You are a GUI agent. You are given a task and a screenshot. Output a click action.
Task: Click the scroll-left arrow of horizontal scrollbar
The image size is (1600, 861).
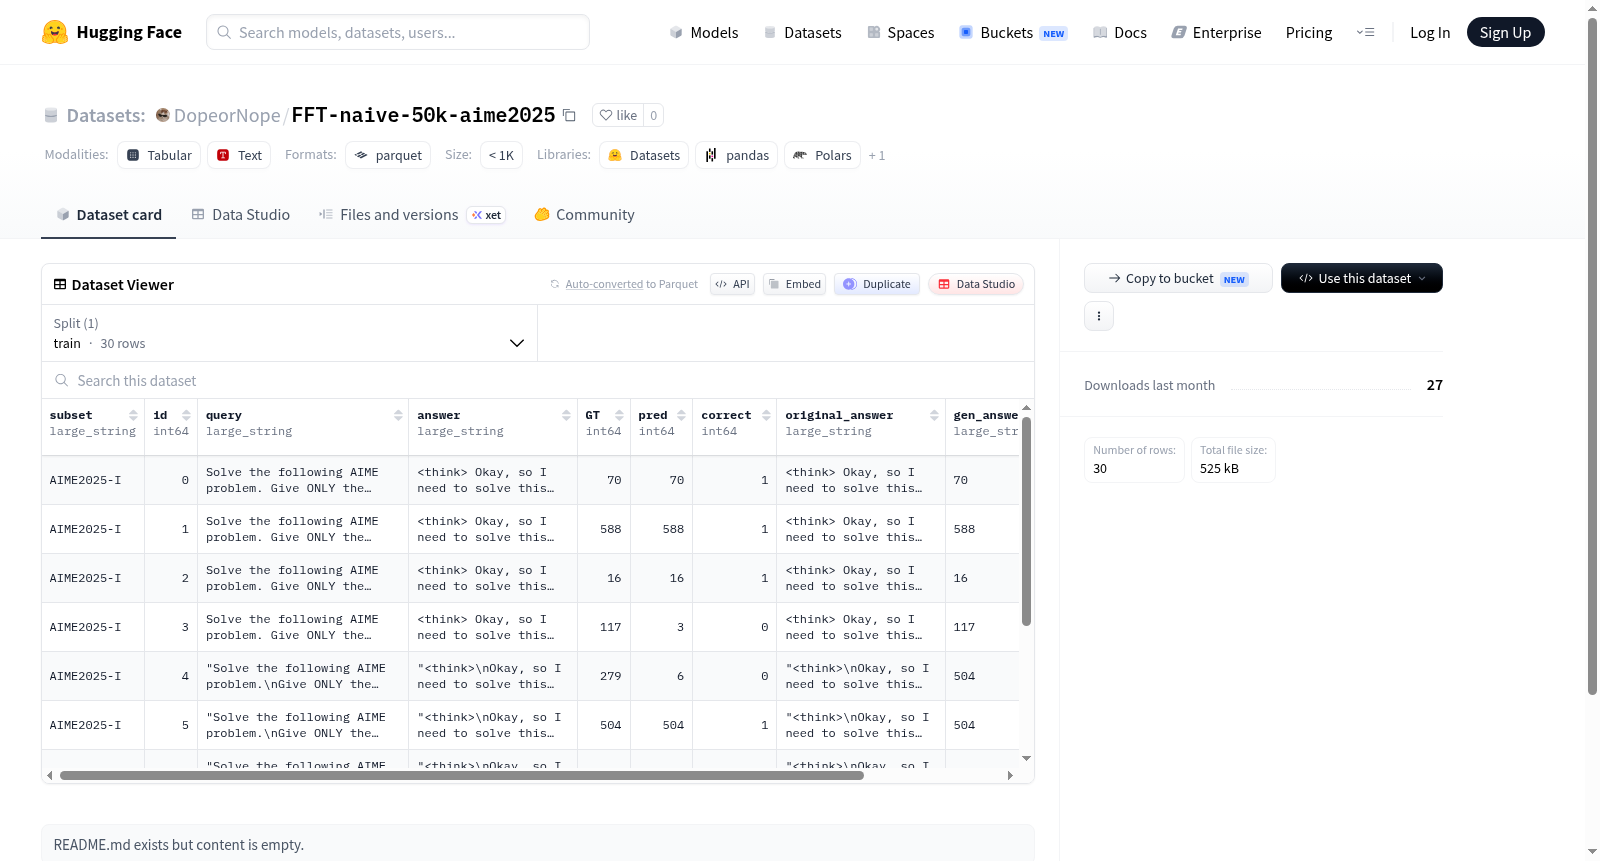pyautogui.click(x=50, y=775)
